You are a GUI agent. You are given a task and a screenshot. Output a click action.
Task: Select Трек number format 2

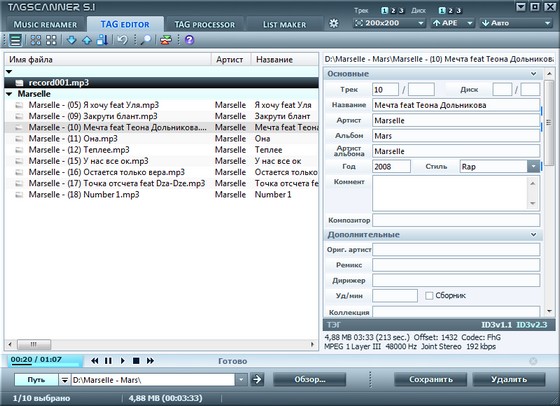393,11
